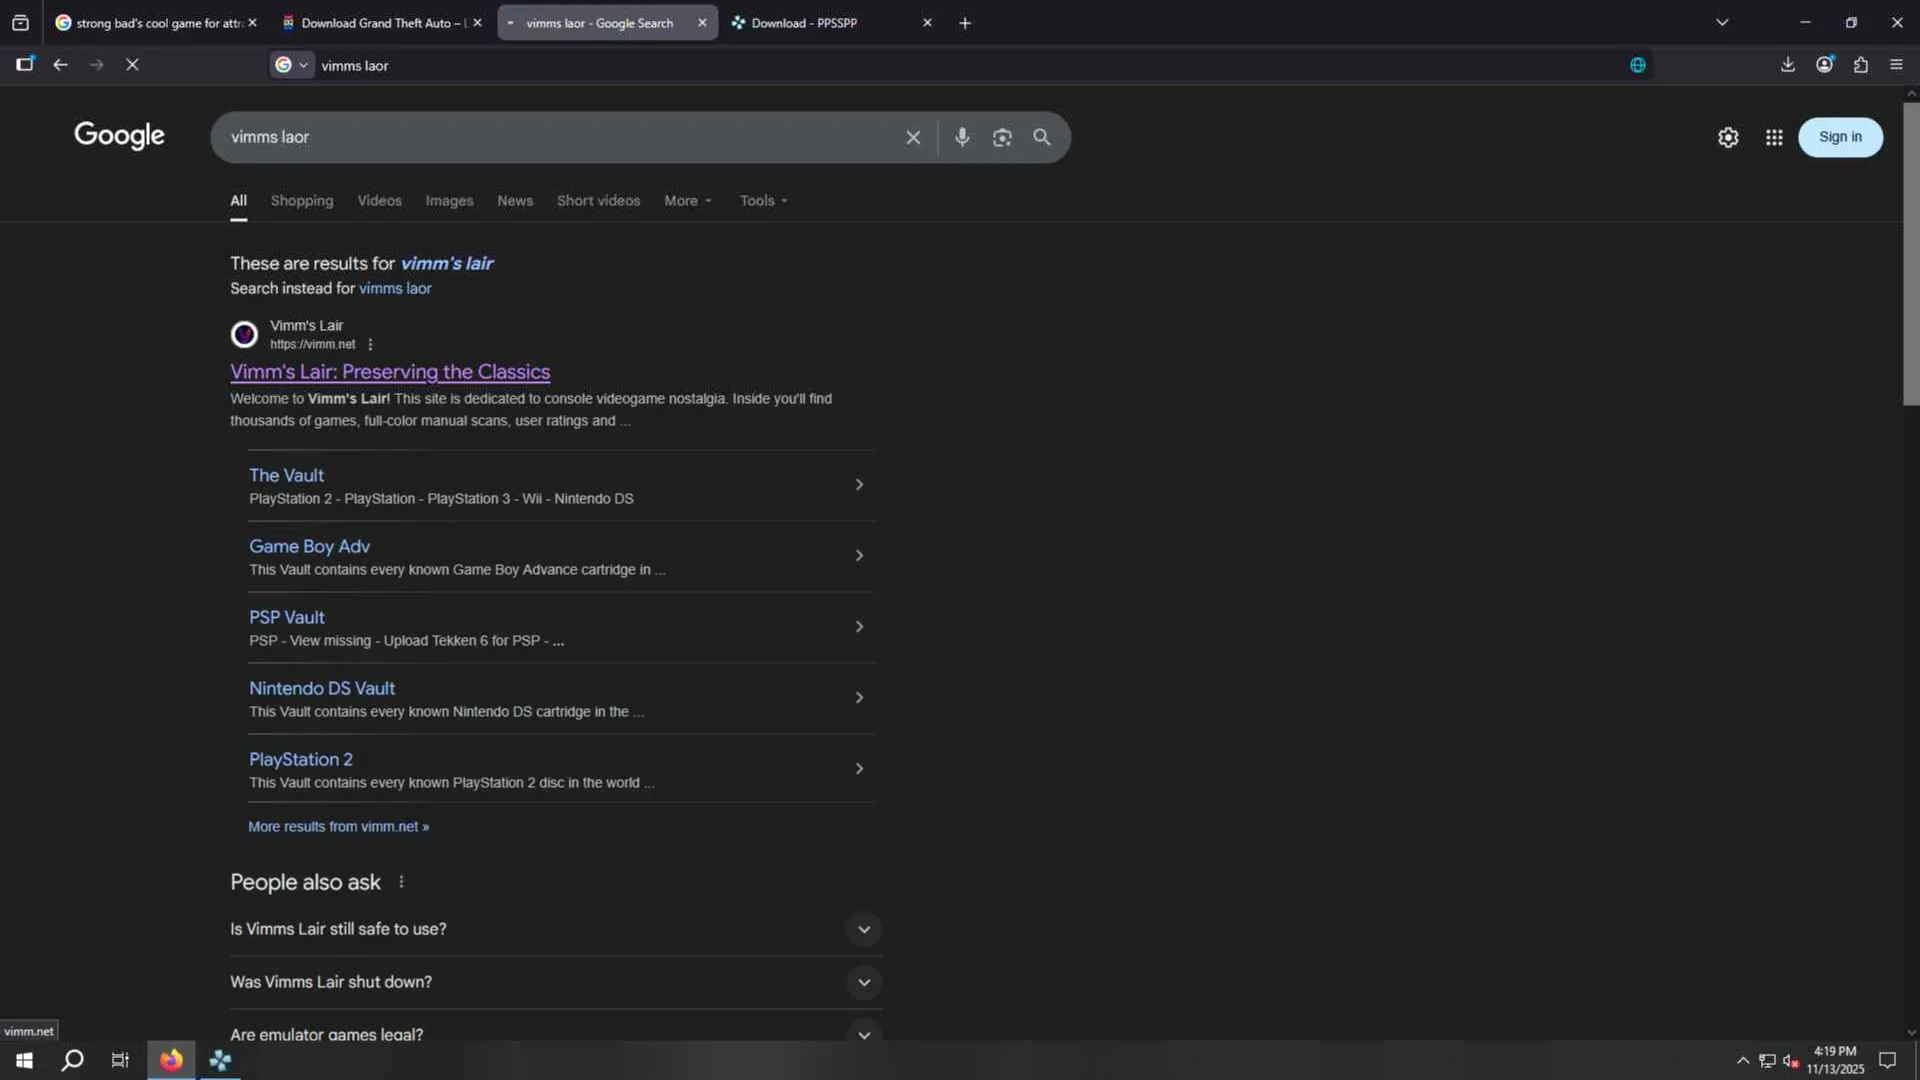Switch to the Images results tab
The height and width of the screenshot is (1080, 1920).
449,201
